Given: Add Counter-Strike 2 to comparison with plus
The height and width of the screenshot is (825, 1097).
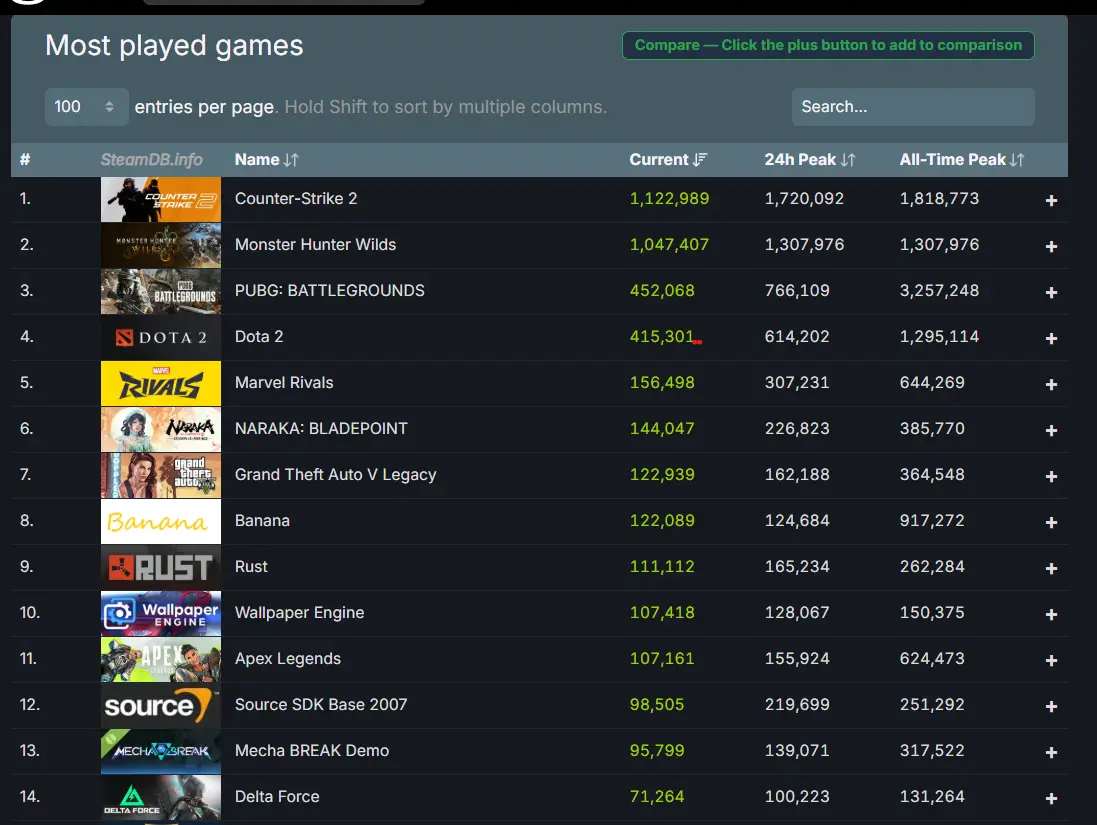Looking at the screenshot, I should coord(1051,201).
